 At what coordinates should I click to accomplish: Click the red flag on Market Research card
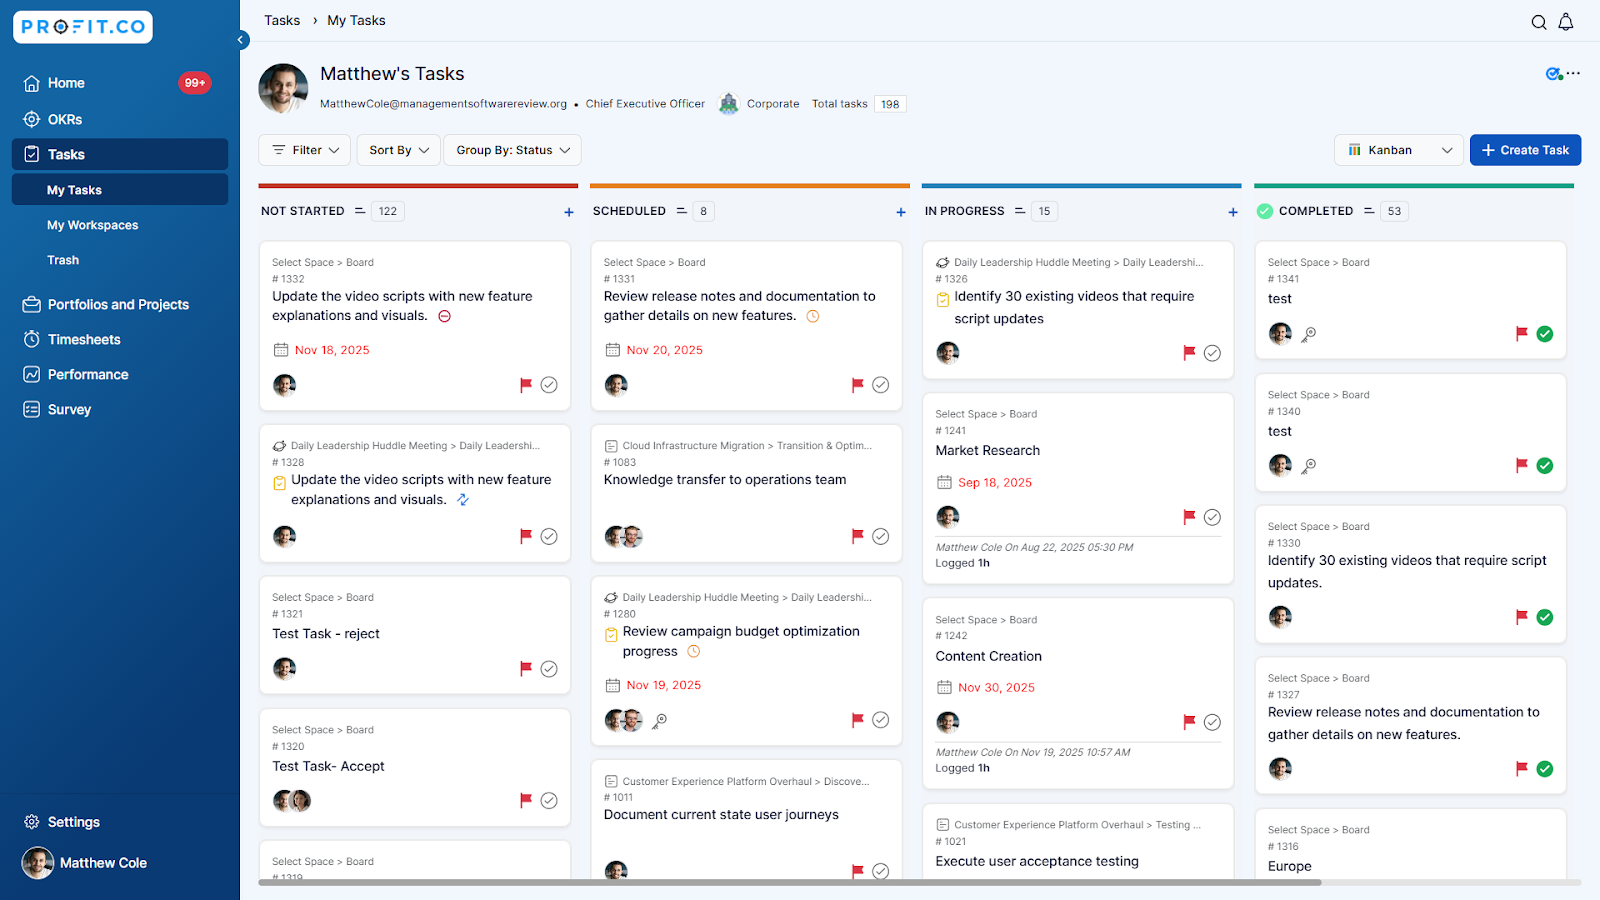[1189, 517]
